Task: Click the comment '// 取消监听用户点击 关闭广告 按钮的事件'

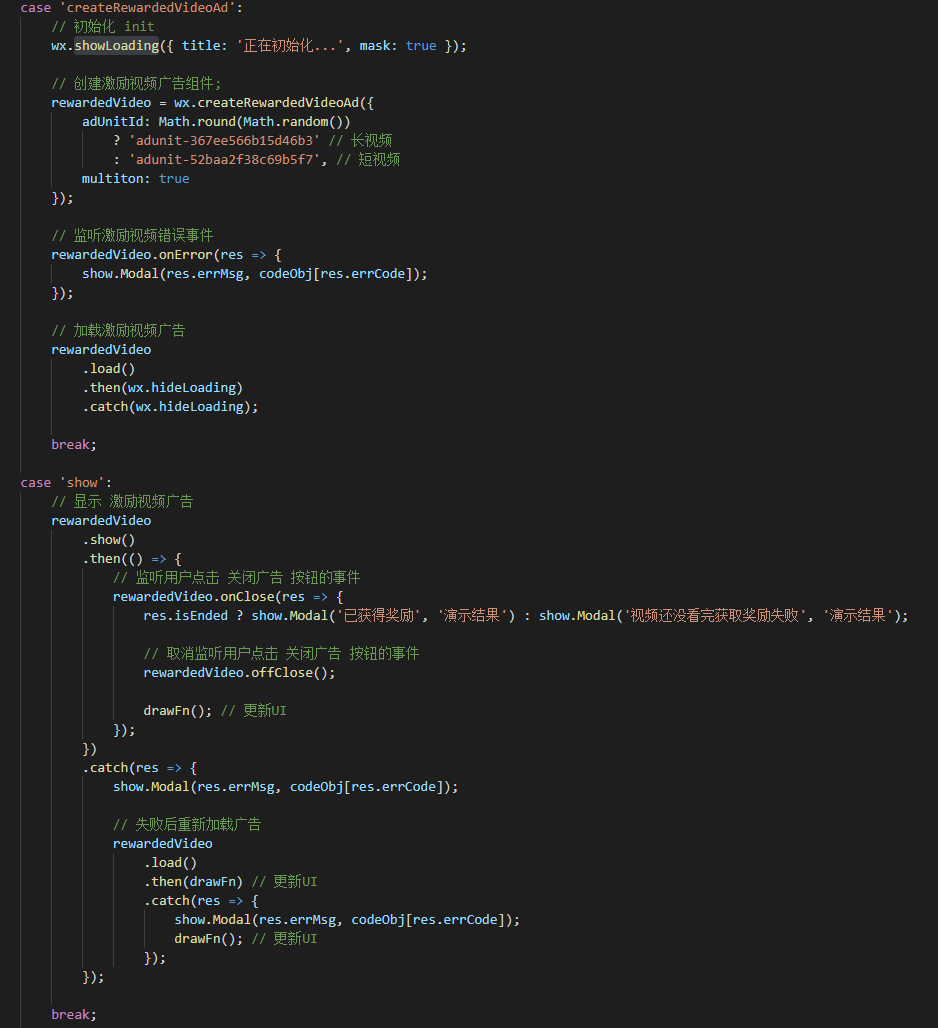Action: (x=281, y=654)
